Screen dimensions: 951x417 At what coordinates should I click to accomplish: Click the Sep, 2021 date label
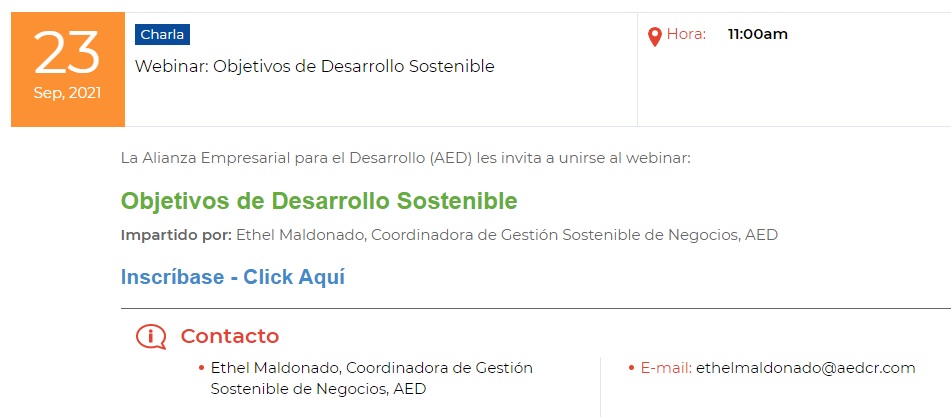pyautogui.click(x=67, y=94)
